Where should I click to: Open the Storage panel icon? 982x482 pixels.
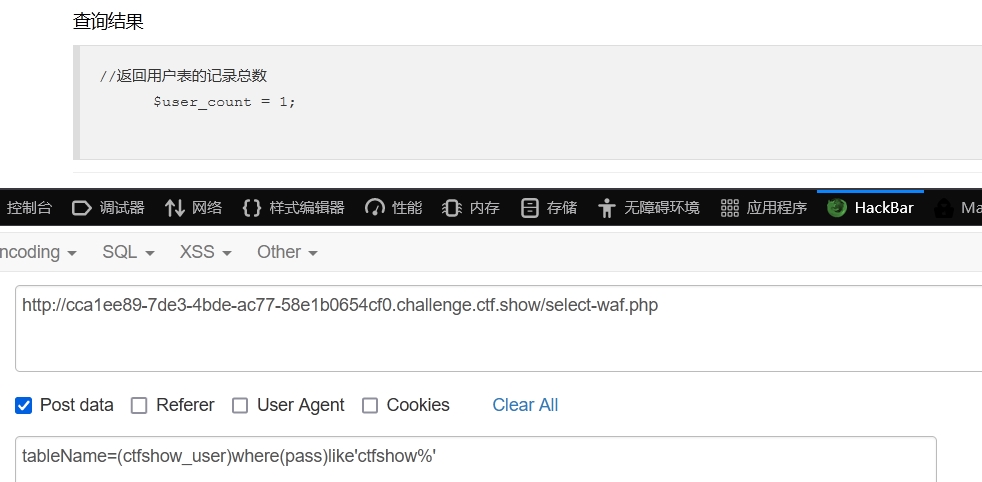[x=530, y=208]
